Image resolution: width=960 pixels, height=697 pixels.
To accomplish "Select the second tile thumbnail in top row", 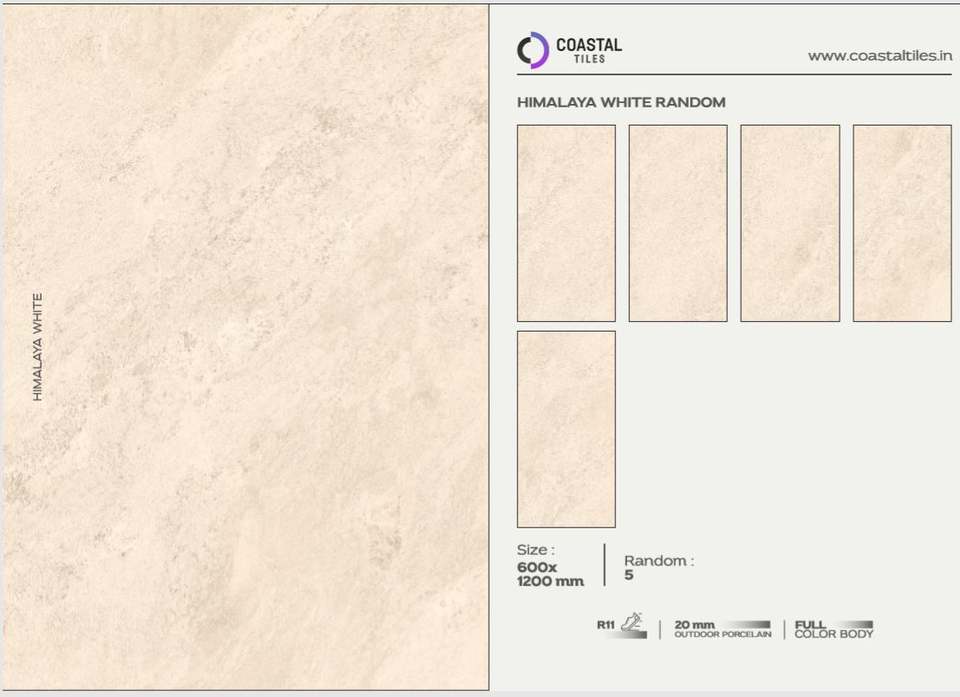I will point(678,223).
